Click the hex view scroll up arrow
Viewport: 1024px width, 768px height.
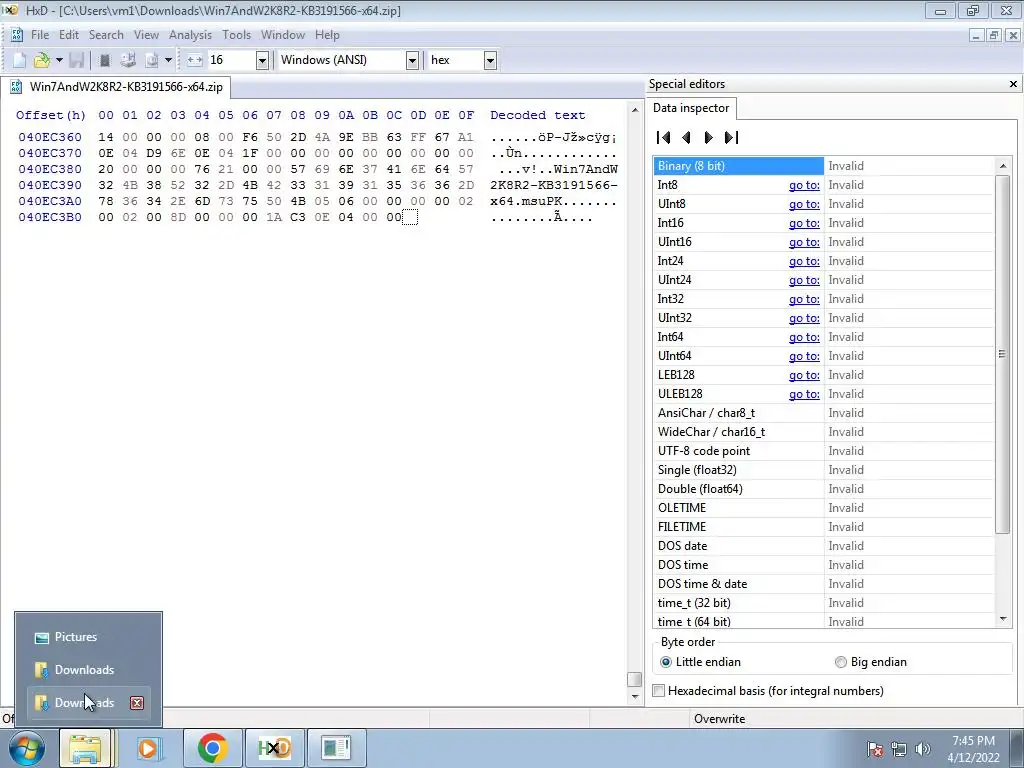[x=635, y=110]
